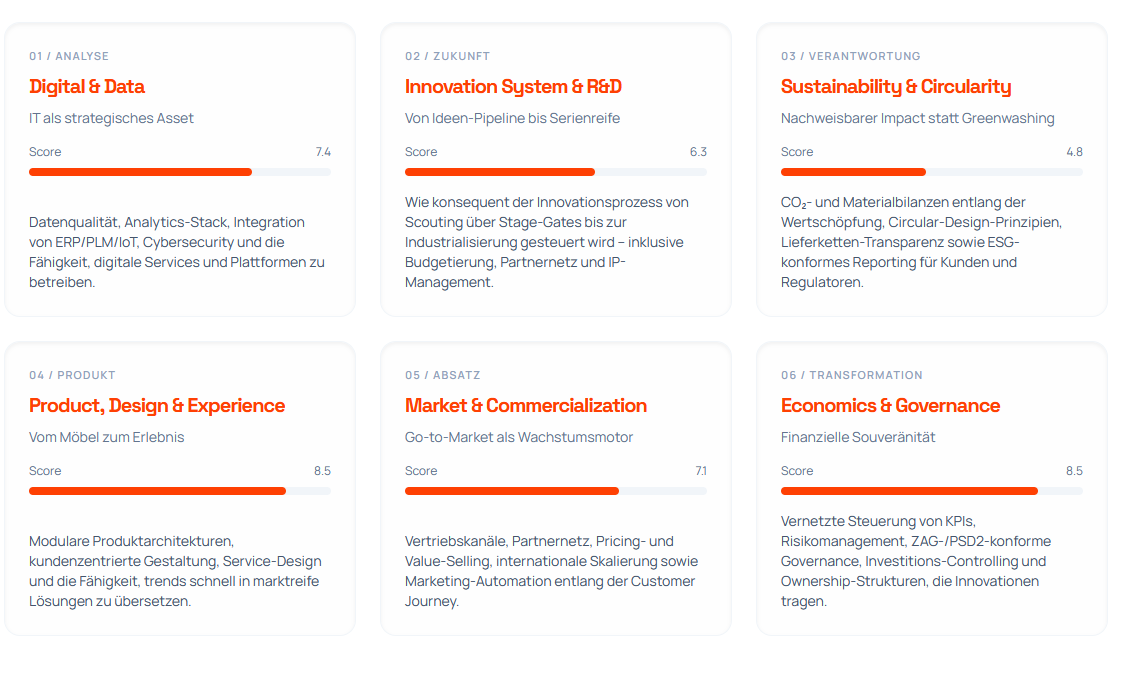Select the Sustainability & Circularity heading
Image resolution: width=1131 pixels, height=674 pixels.
896,87
